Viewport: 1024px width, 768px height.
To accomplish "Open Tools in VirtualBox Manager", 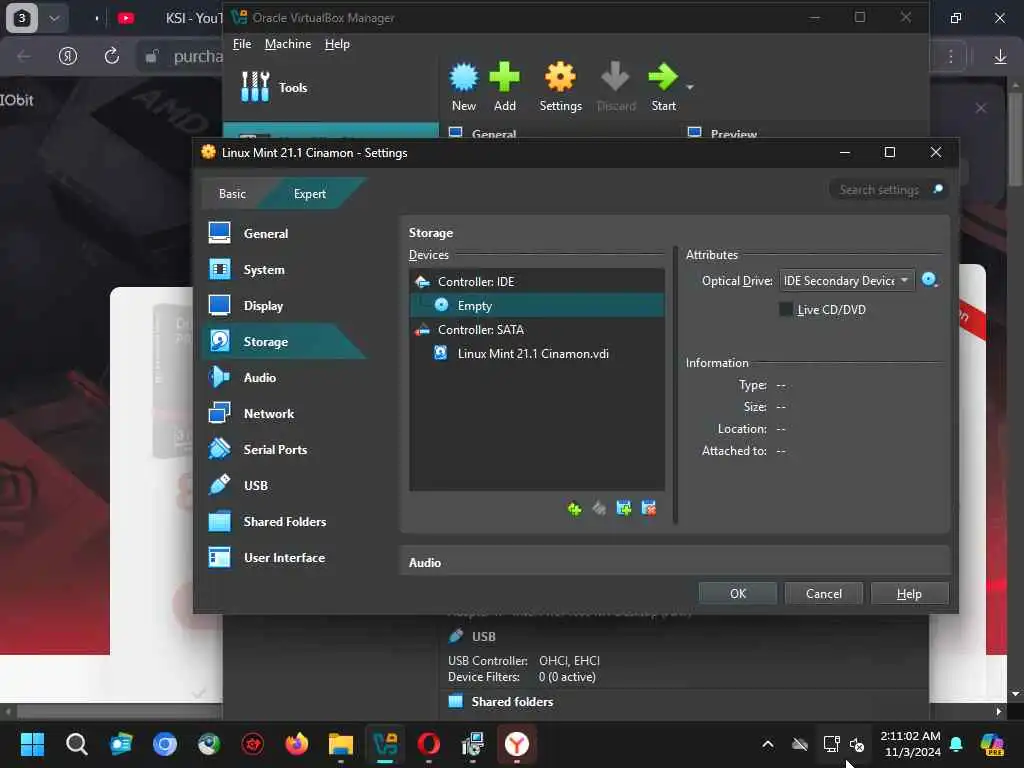I will point(274,87).
